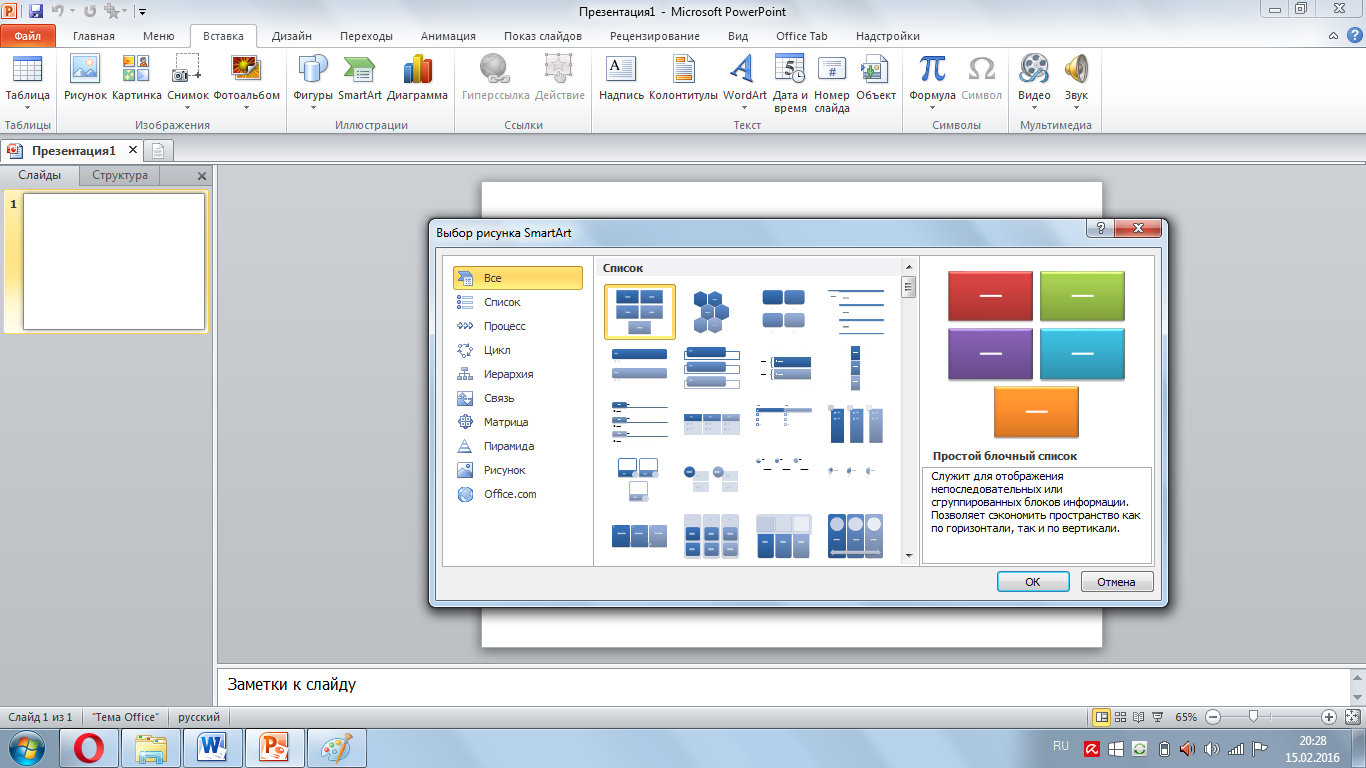This screenshot has width=1366, height=768.
Task: Expand the Видео dropdown arrow
Action: pos(1034,107)
